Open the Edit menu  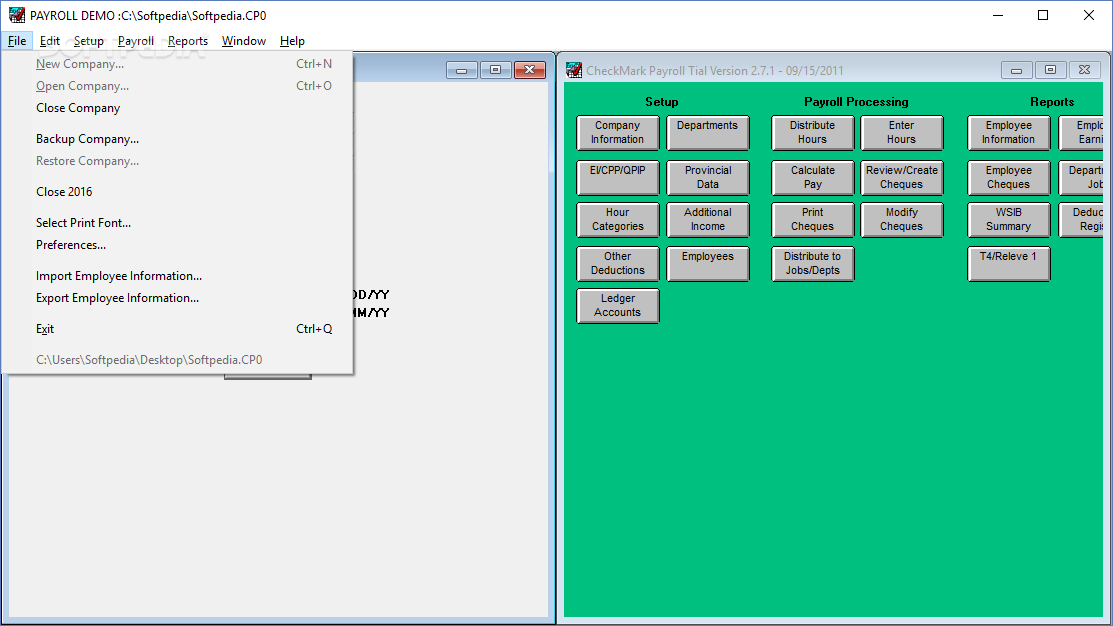pos(50,41)
